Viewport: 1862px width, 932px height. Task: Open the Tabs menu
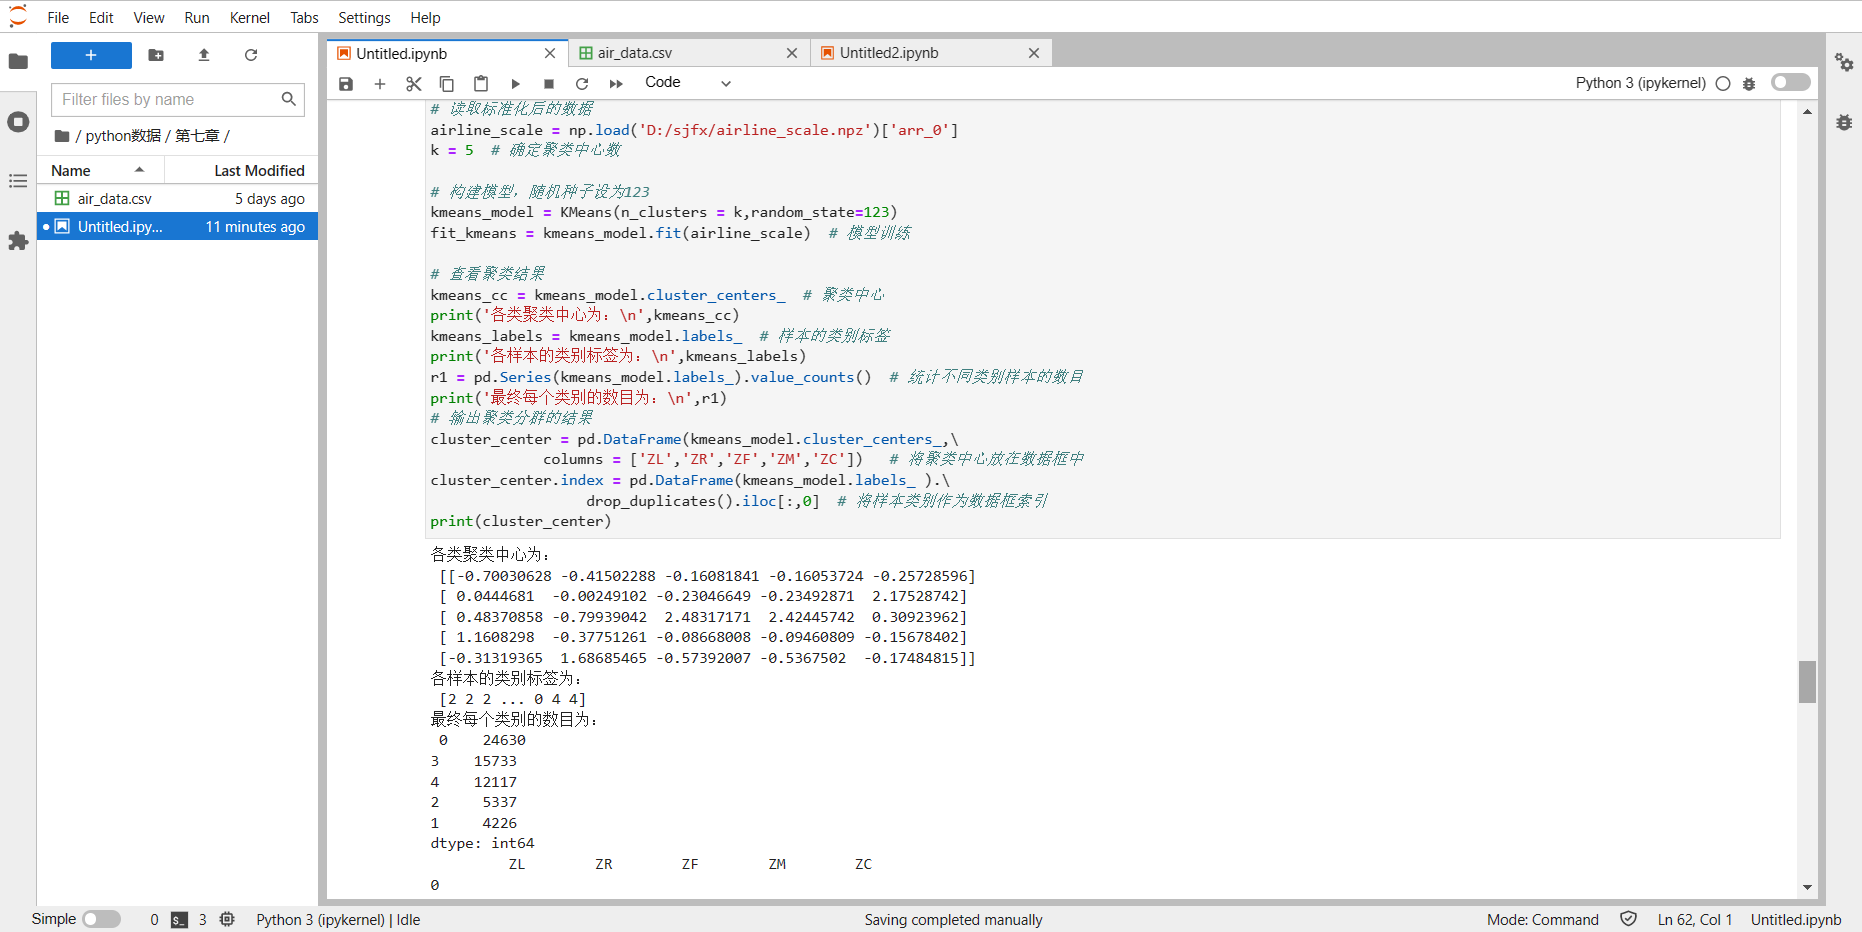304,17
